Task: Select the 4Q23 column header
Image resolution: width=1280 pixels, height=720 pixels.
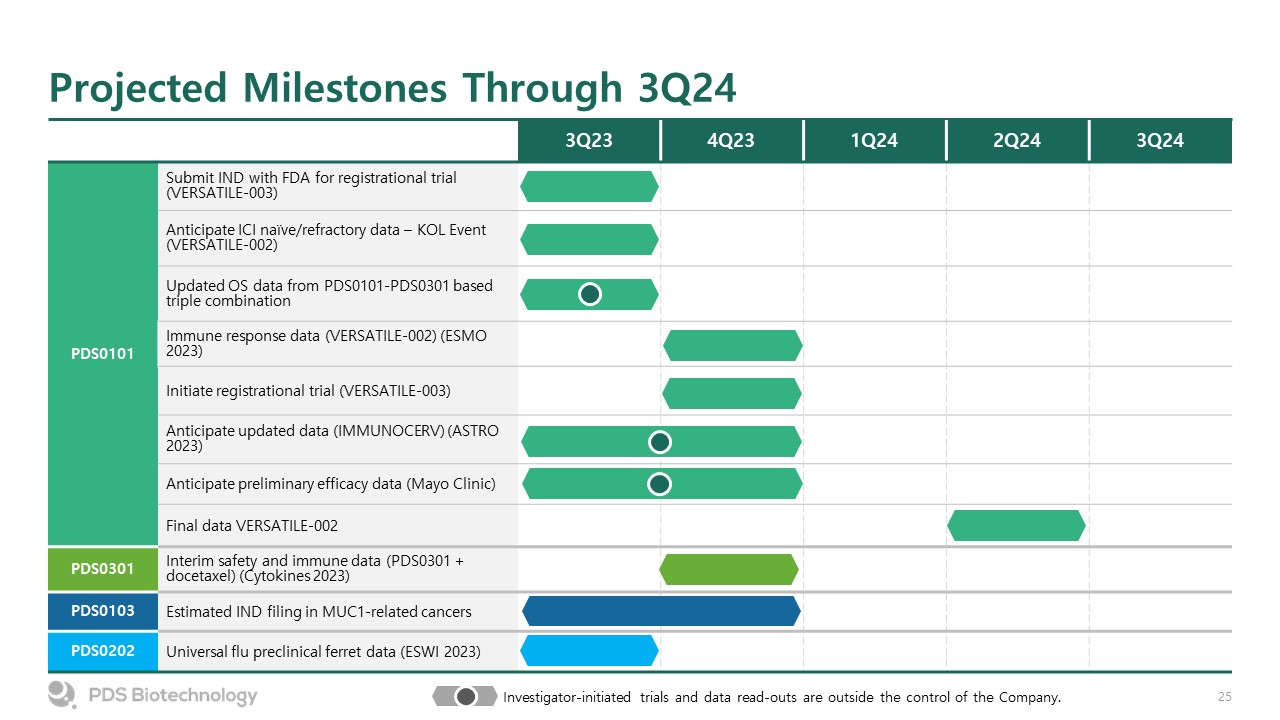Action: pos(731,141)
